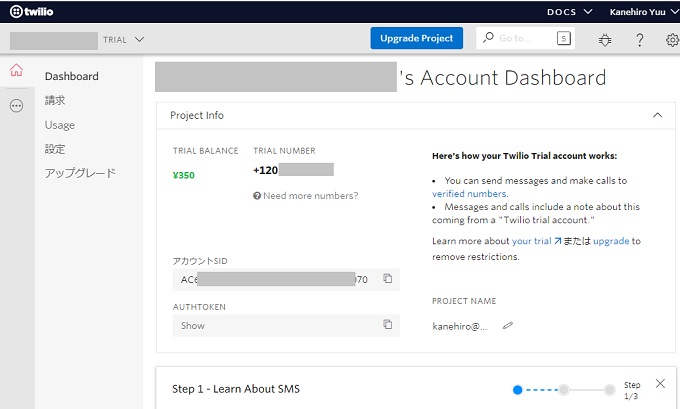Image resolution: width=680 pixels, height=409 pixels.
Task: Close the Step 1 SMS panel
Action: coord(660,383)
